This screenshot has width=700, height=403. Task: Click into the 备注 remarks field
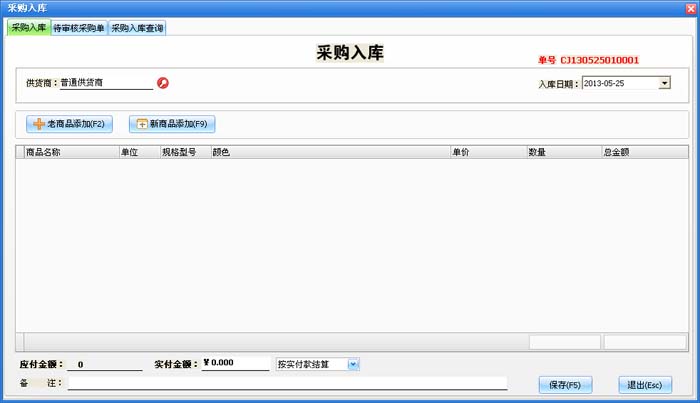click(288, 383)
